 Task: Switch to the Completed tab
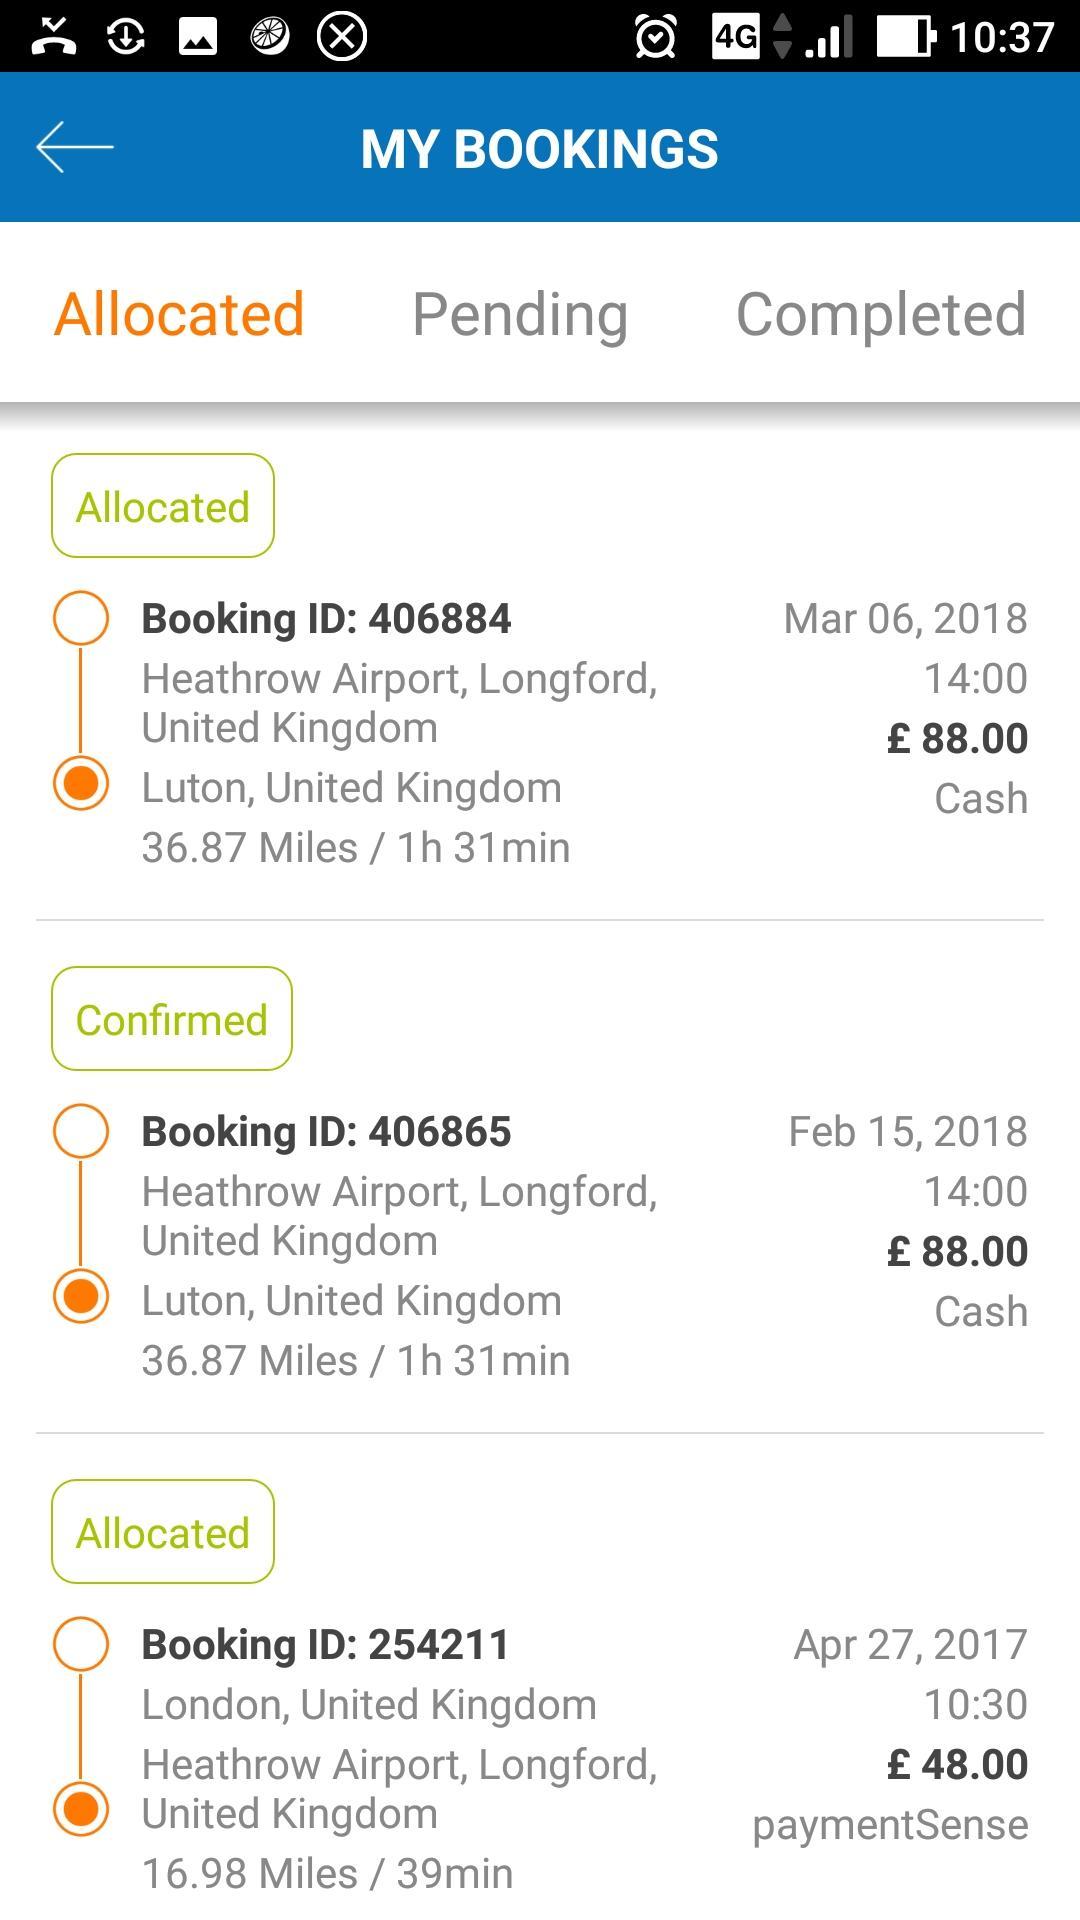click(x=881, y=314)
